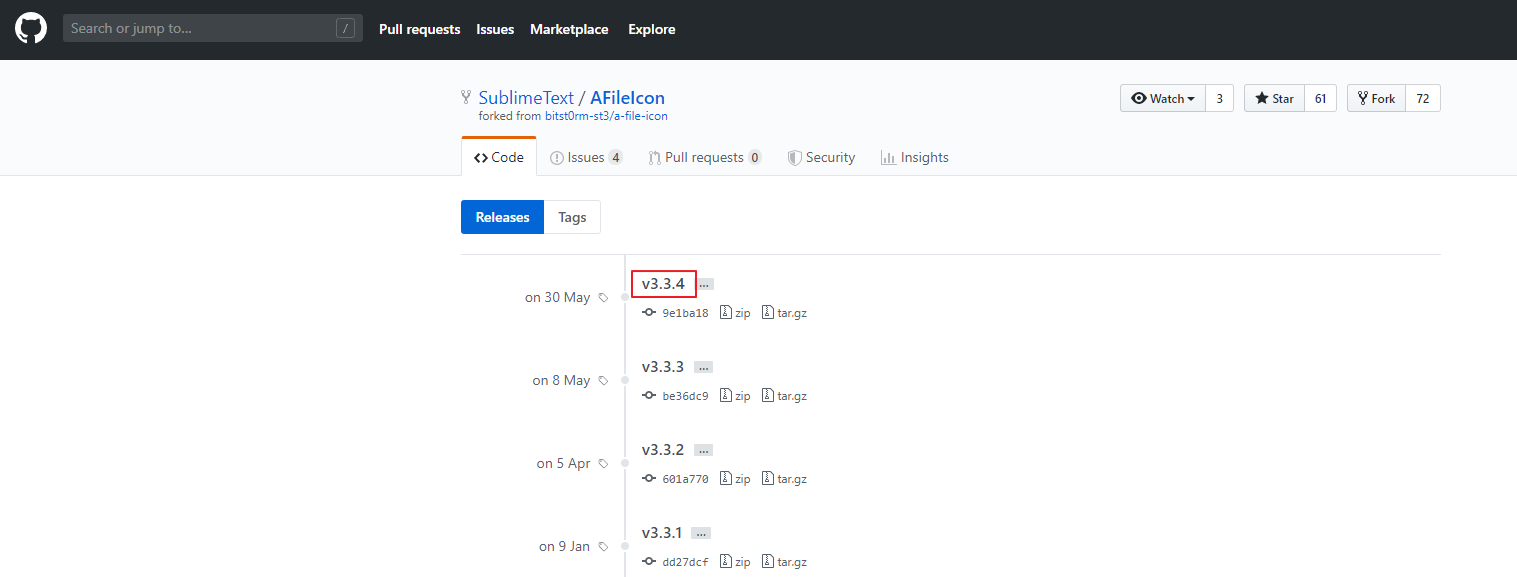Switch to the Issues tab
This screenshot has width=1517, height=577.
(x=585, y=157)
